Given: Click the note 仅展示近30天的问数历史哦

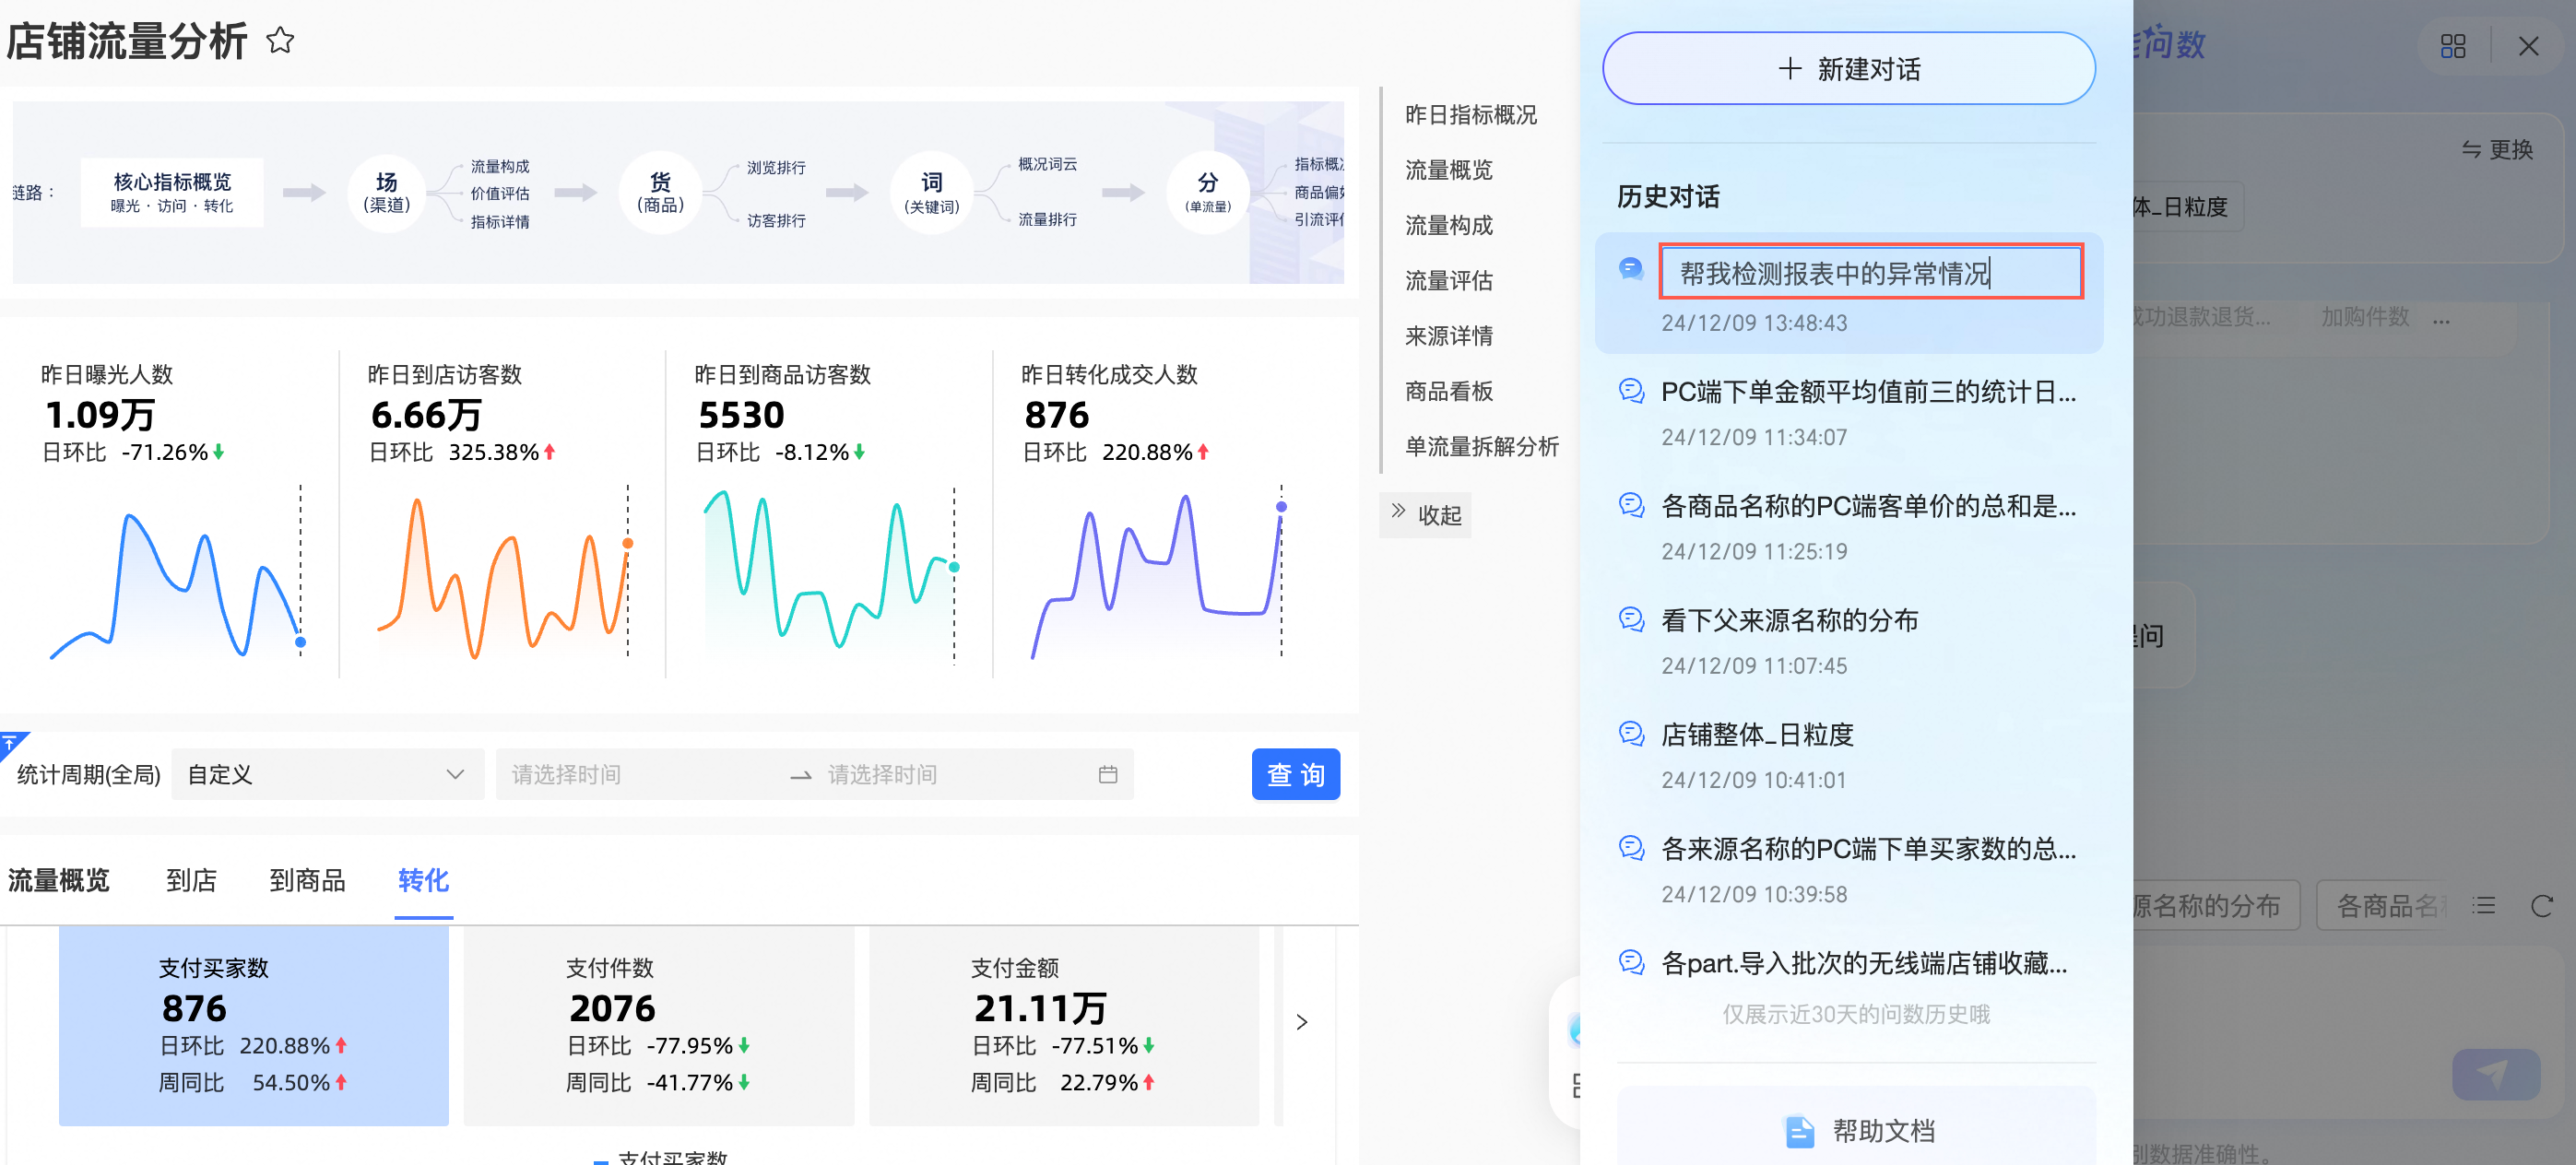Looking at the screenshot, I should 1856,1014.
